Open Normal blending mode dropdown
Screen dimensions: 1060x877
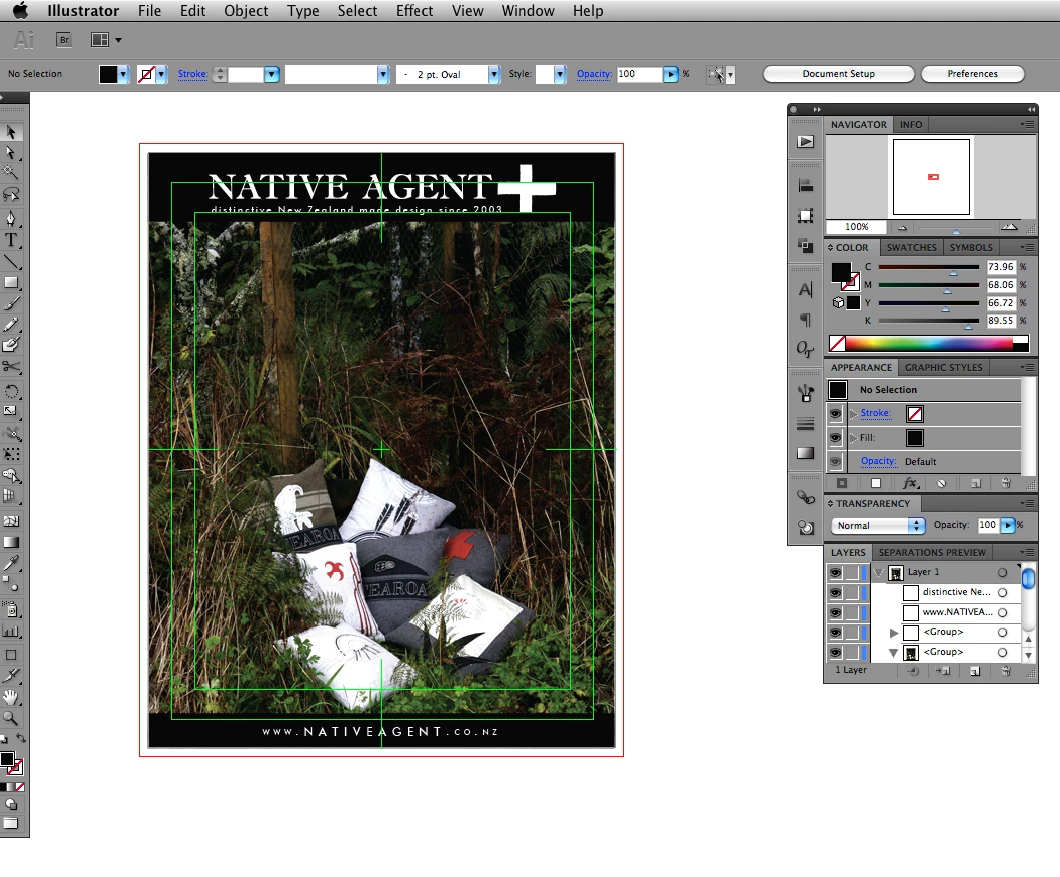coord(877,525)
